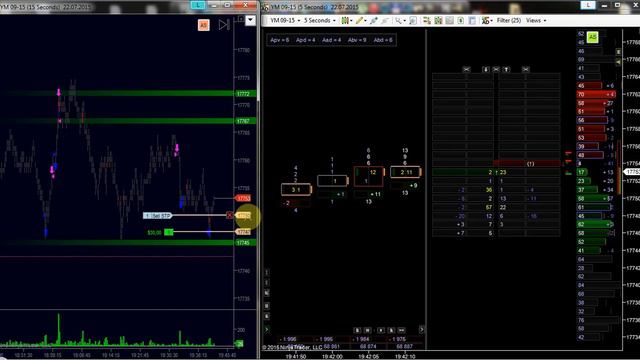Click the 17772 green price level tag

click(245, 94)
